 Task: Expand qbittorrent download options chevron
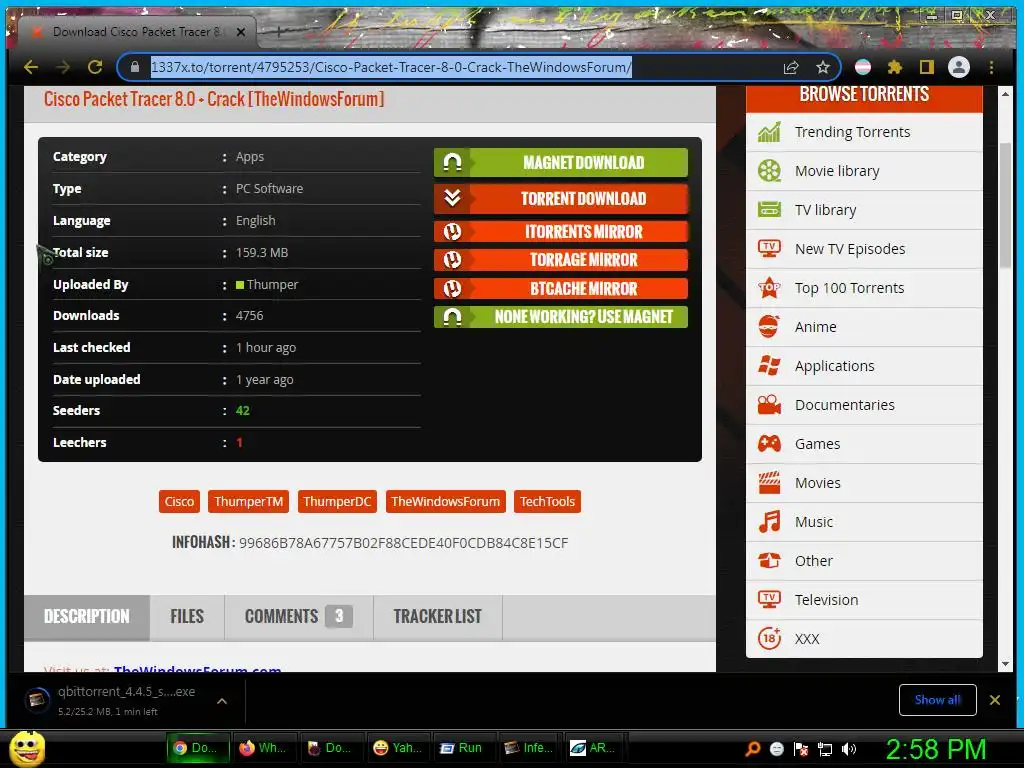coord(222,701)
